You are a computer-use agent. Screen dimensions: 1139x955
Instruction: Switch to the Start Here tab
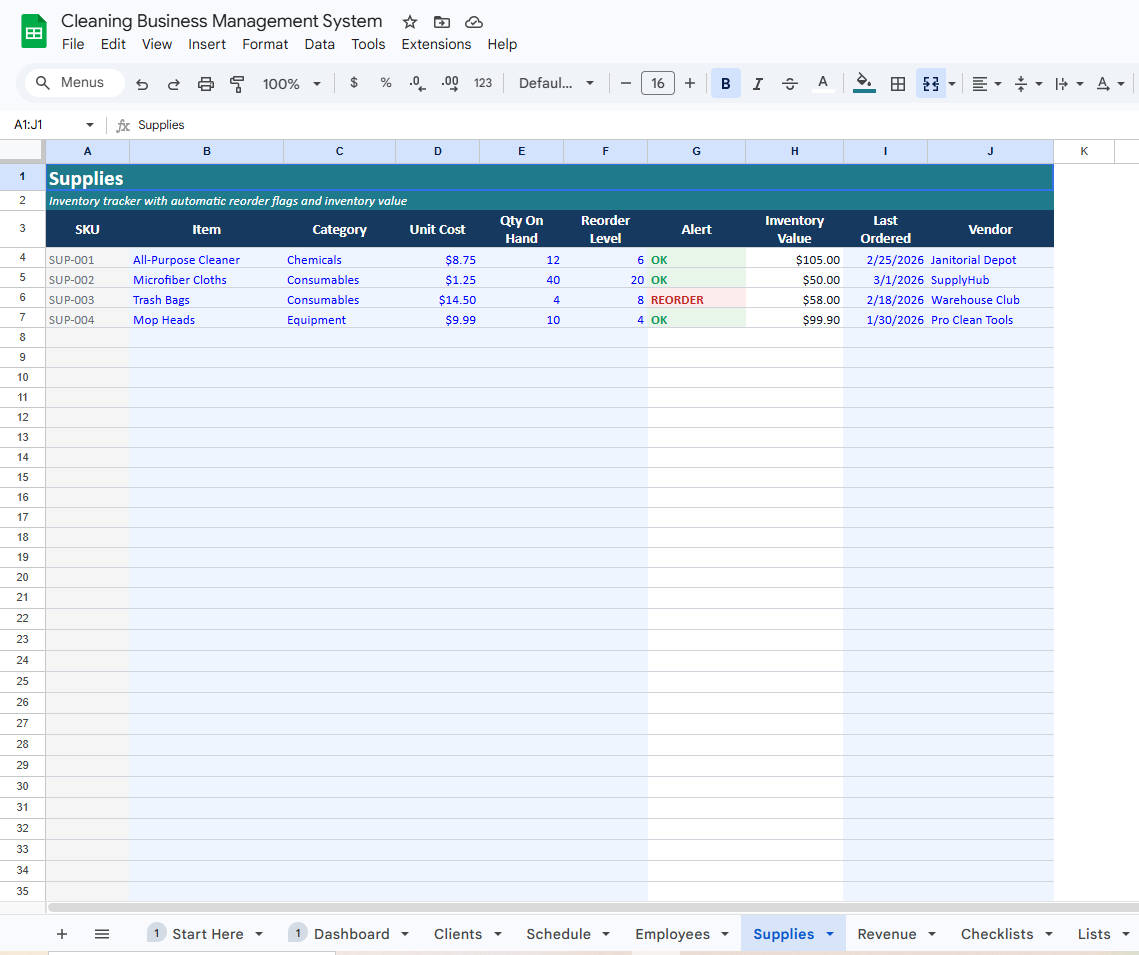pos(208,934)
